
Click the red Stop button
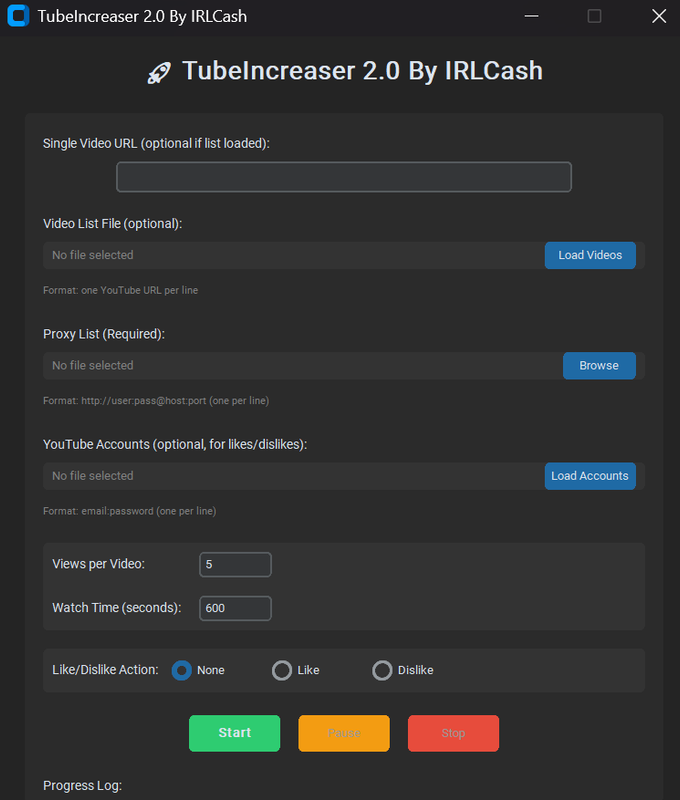[454, 733]
